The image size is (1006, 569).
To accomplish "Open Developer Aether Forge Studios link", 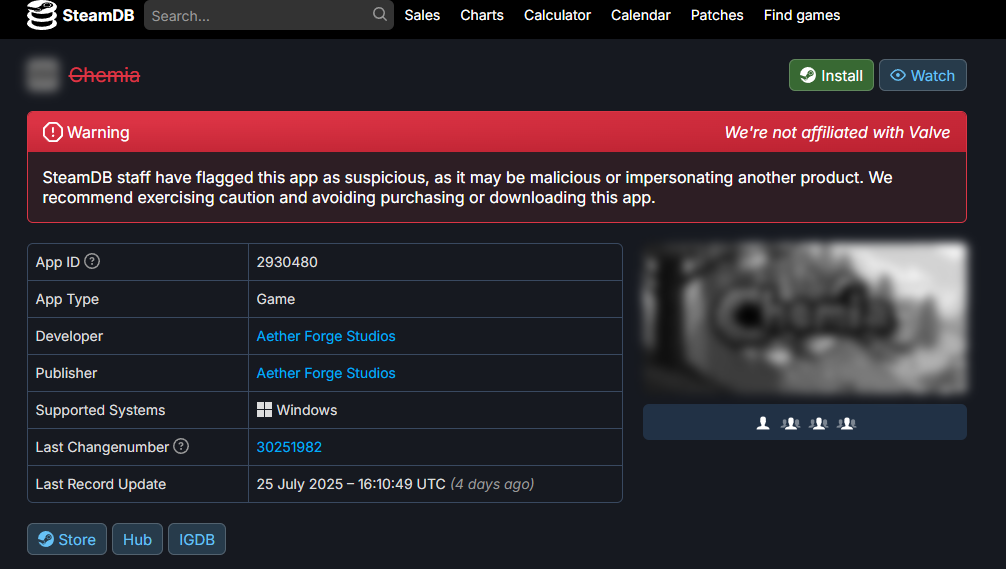I will (x=326, y=336).
